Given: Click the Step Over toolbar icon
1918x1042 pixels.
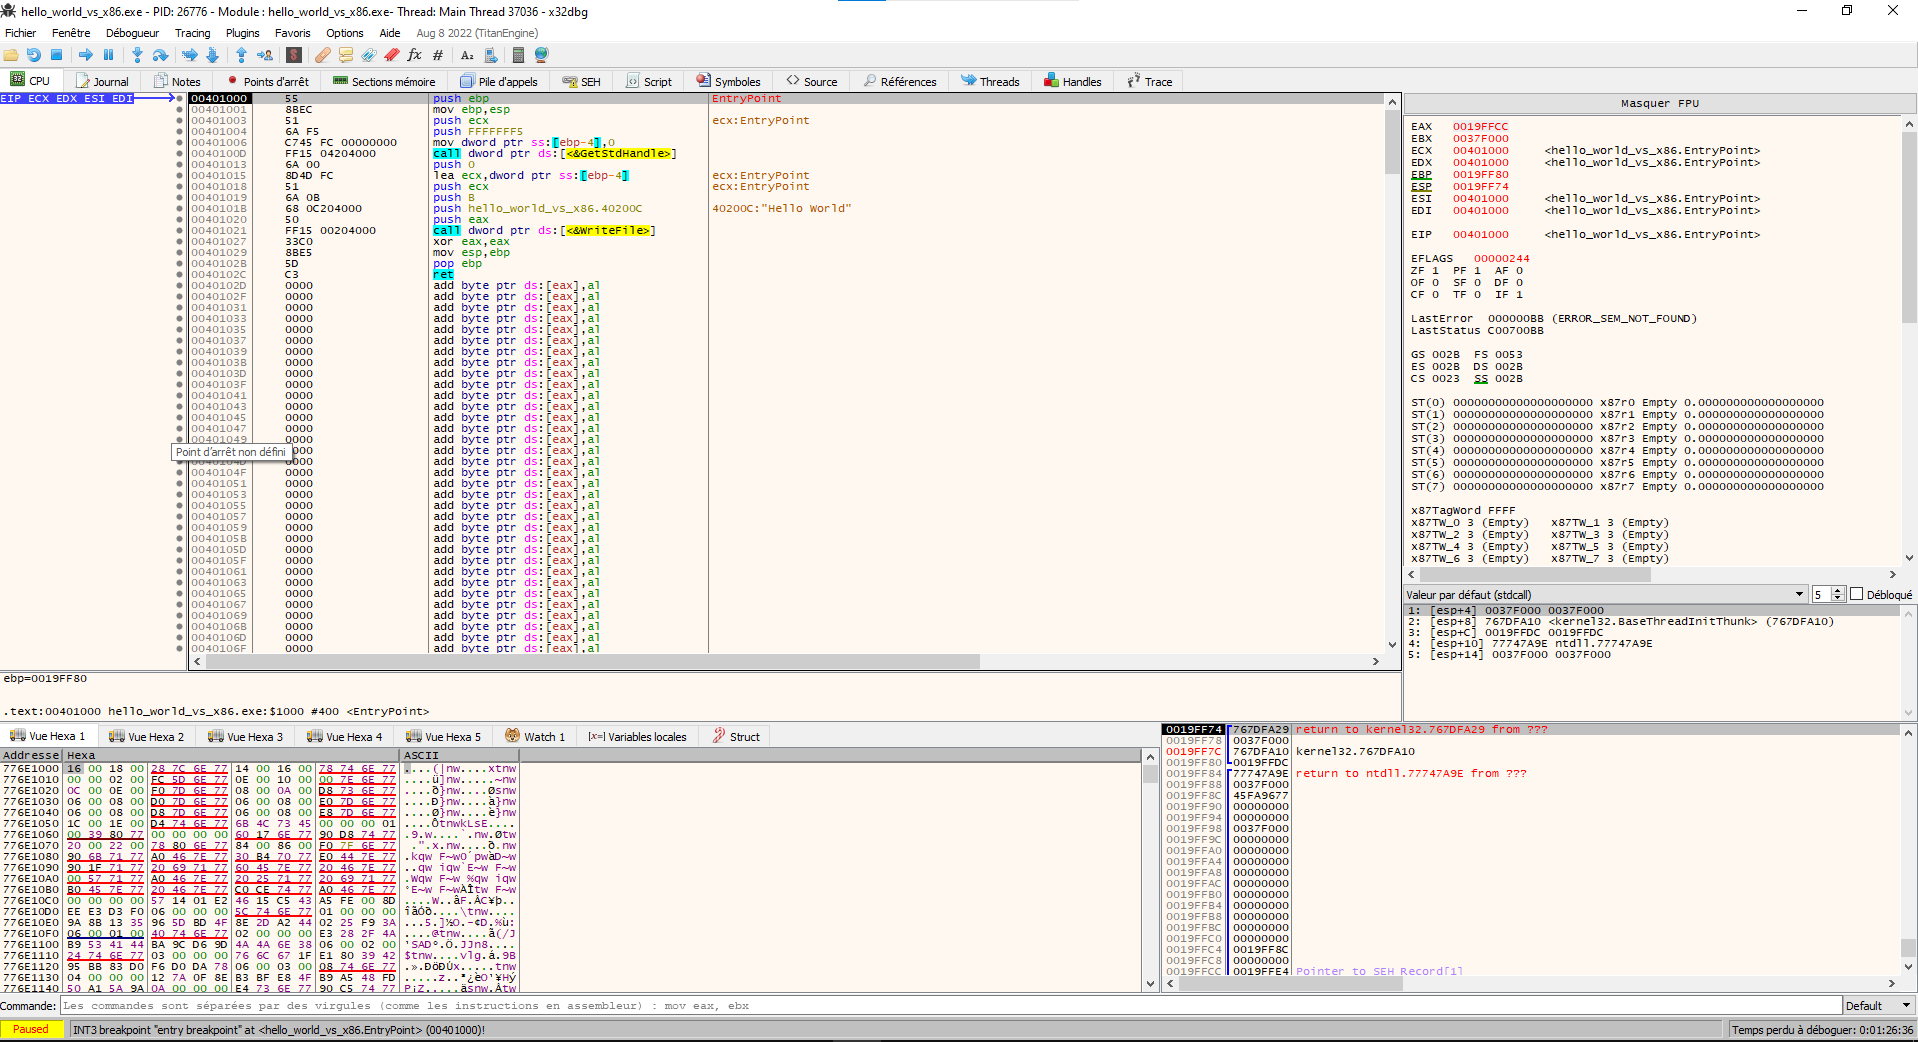Looking at the screenshot, I should click(x=160, y=55).
